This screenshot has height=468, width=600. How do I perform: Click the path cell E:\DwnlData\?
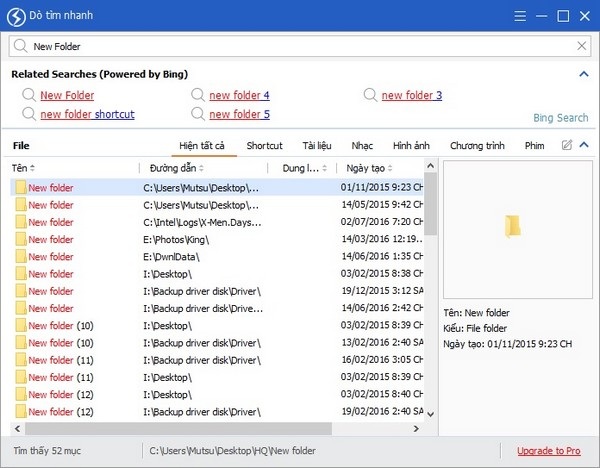coord(171,256)
